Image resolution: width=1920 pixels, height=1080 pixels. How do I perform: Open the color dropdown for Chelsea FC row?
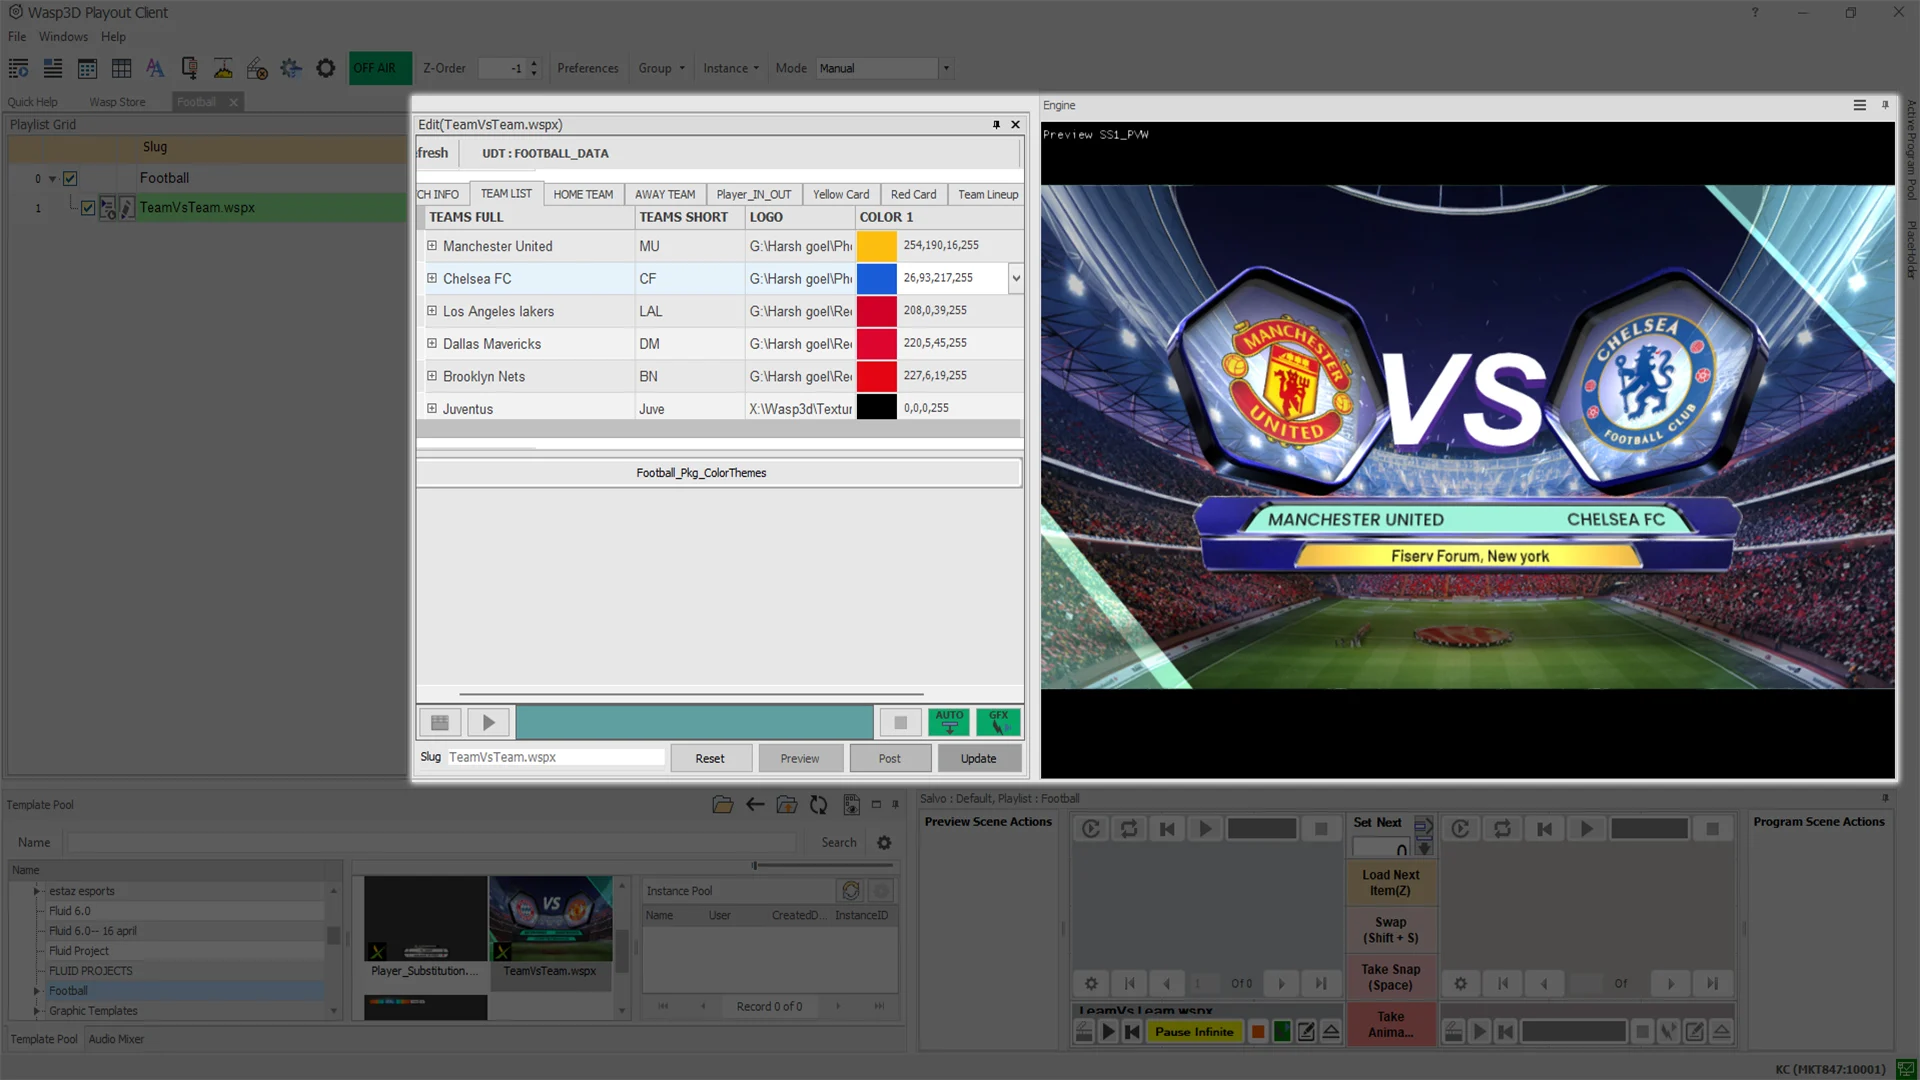click(1016, 278)
